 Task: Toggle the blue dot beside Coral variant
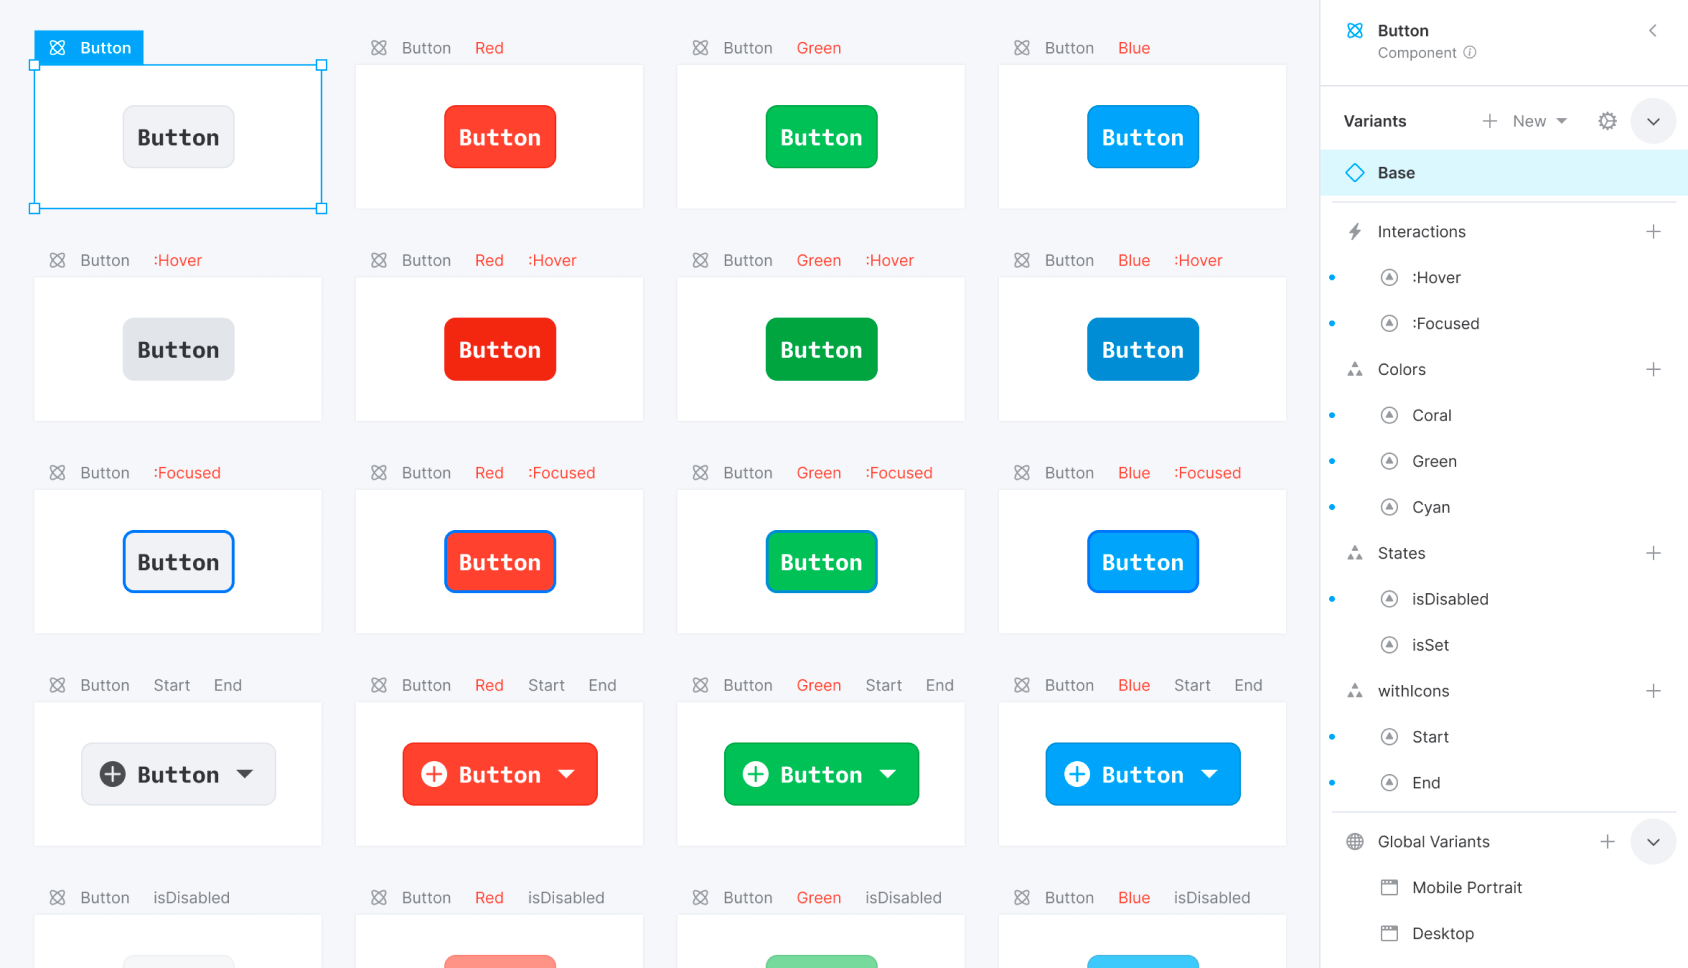(1332, 415)
